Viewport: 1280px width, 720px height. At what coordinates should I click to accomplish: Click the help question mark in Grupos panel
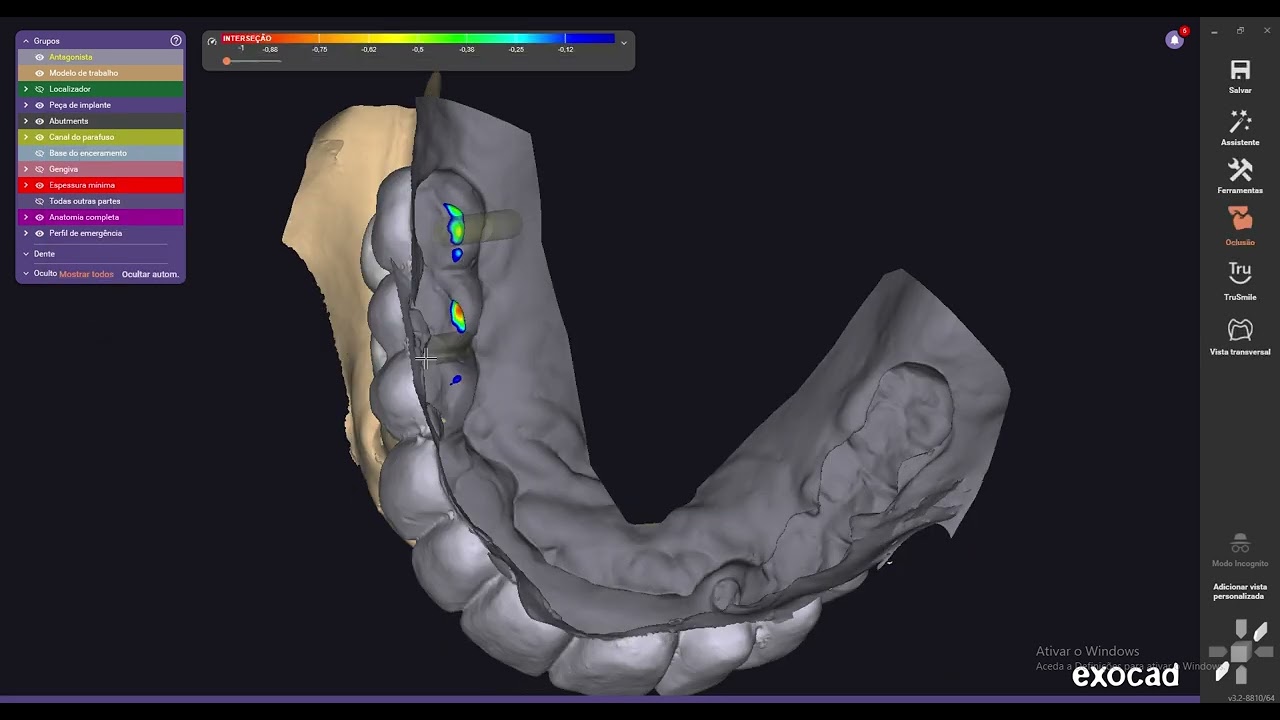tap(176, 41)
